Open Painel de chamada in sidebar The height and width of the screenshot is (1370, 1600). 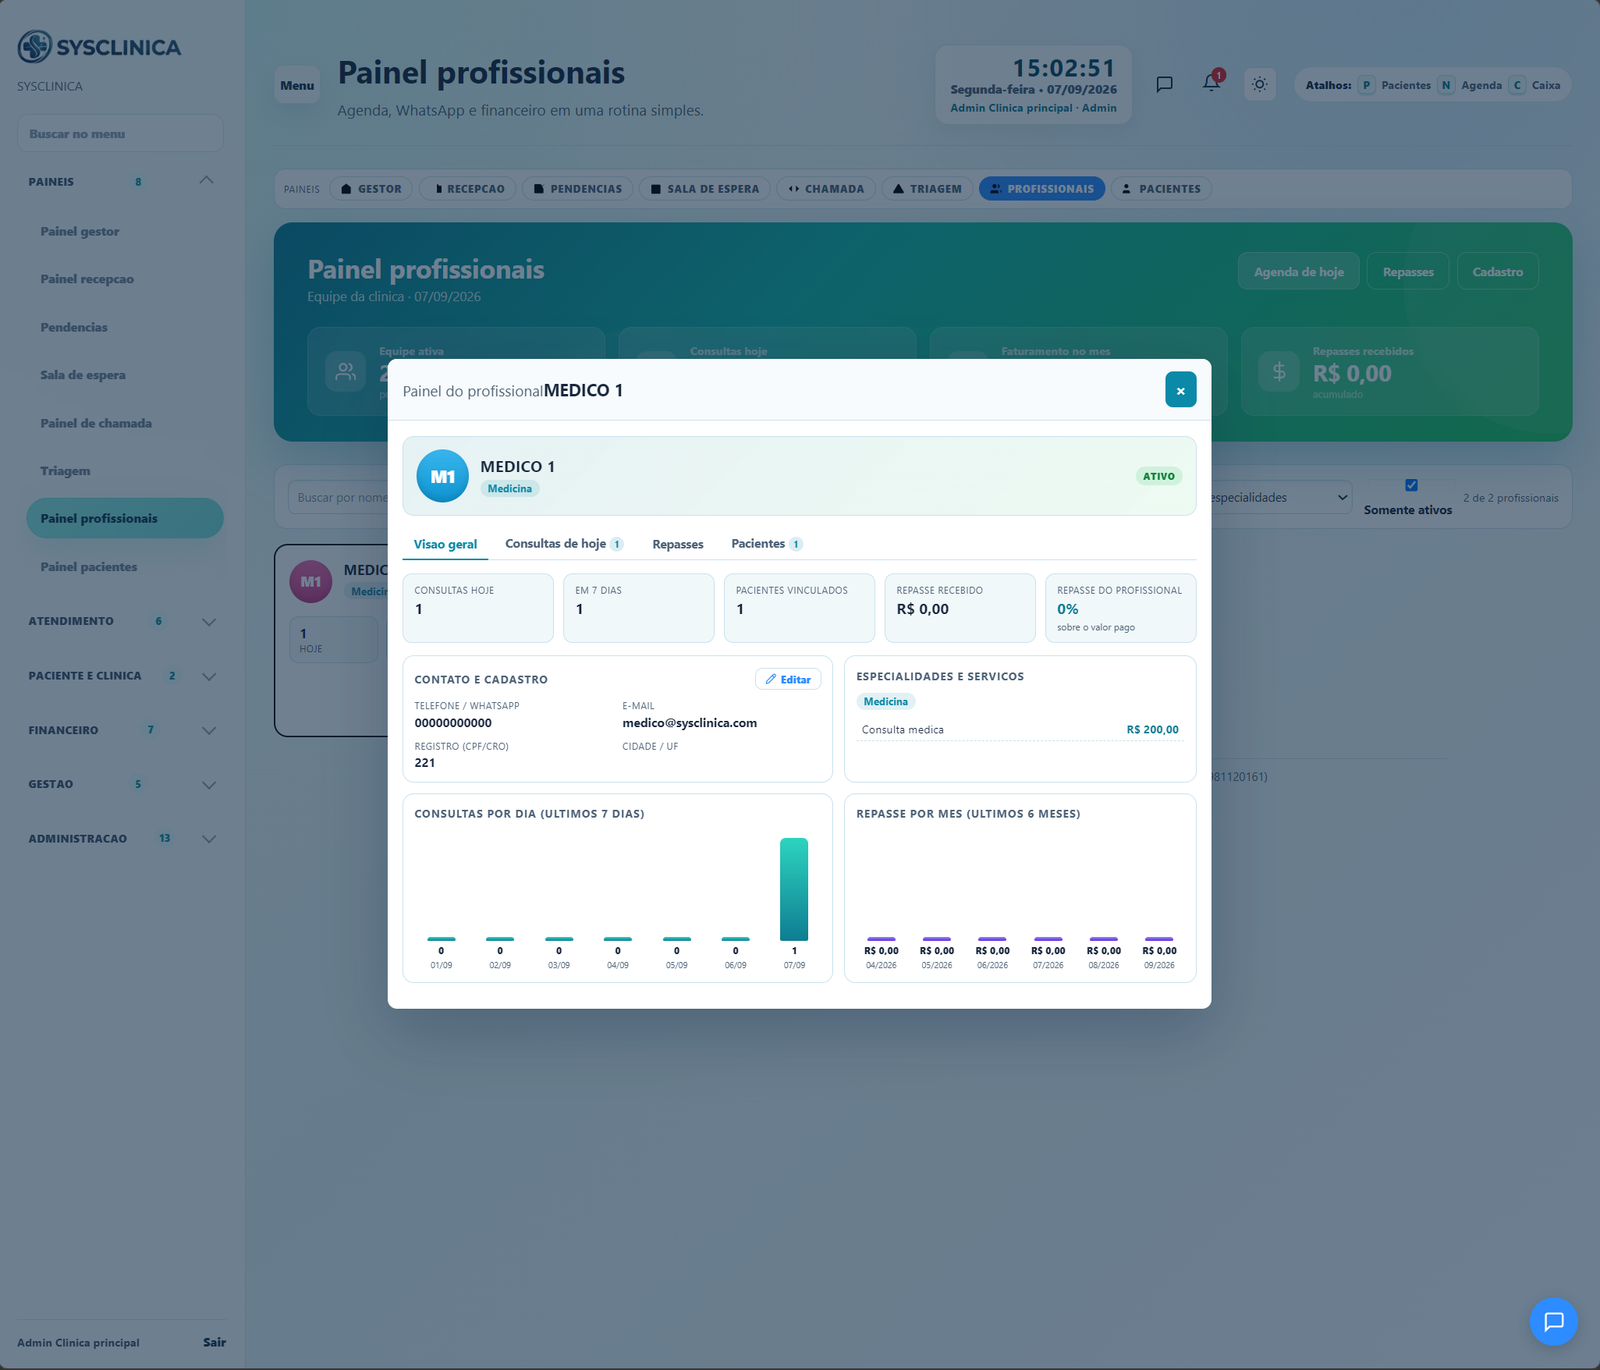125,423
